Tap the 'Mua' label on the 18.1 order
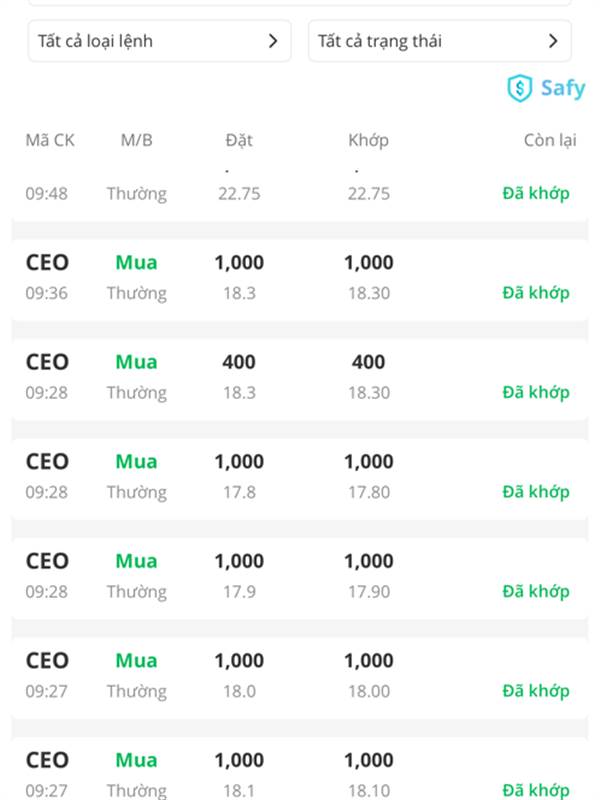600x800 pixels. coord(136,760)
